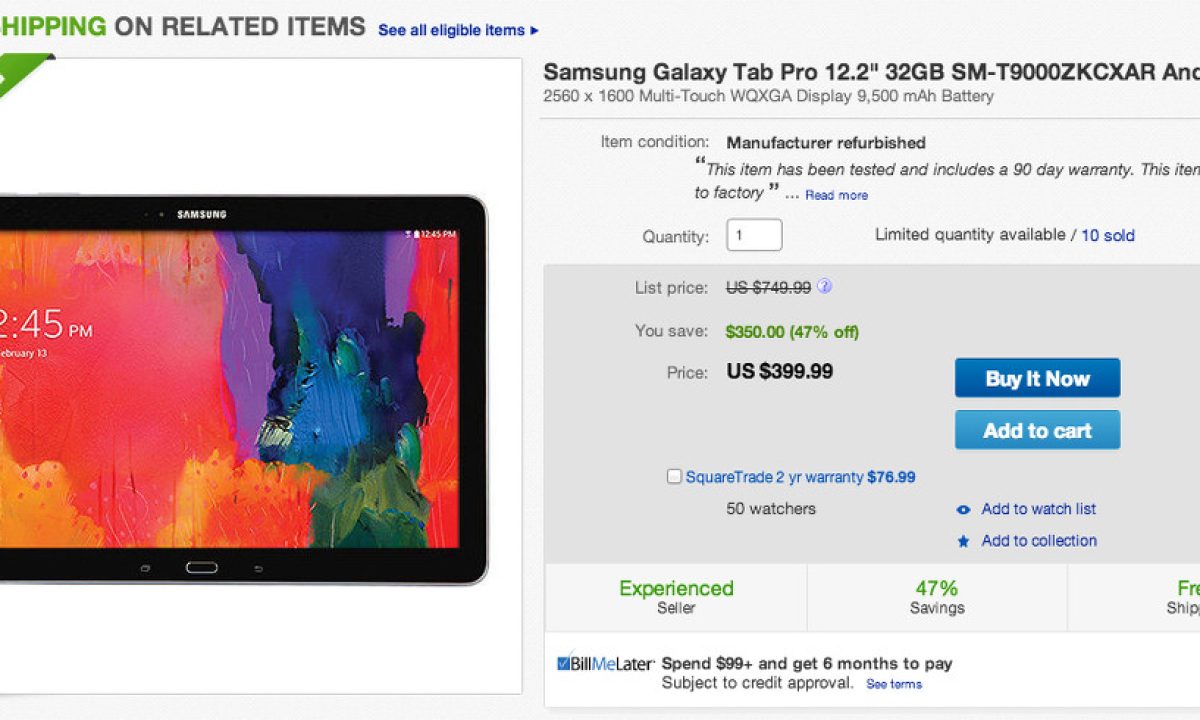Select the Experienced Seller section
1200x720 pixels.
676,597
